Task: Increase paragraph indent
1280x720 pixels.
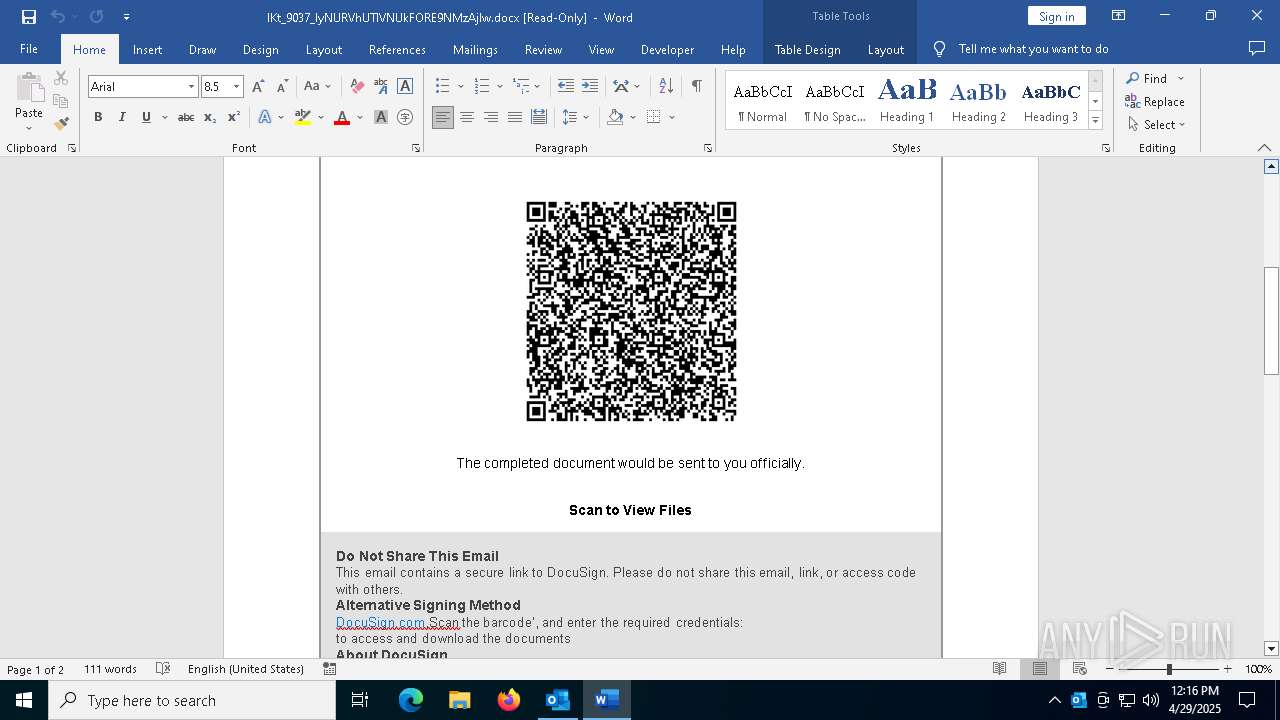Action: click(x=590, y=87)
